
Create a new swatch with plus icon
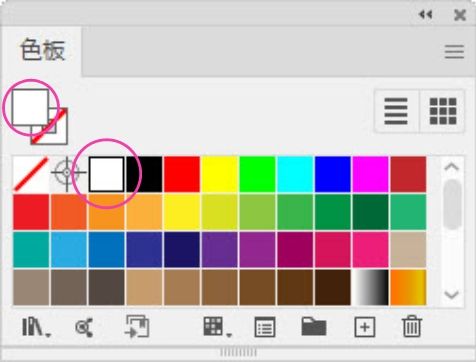pyautogui.click(x=365, y=327)
